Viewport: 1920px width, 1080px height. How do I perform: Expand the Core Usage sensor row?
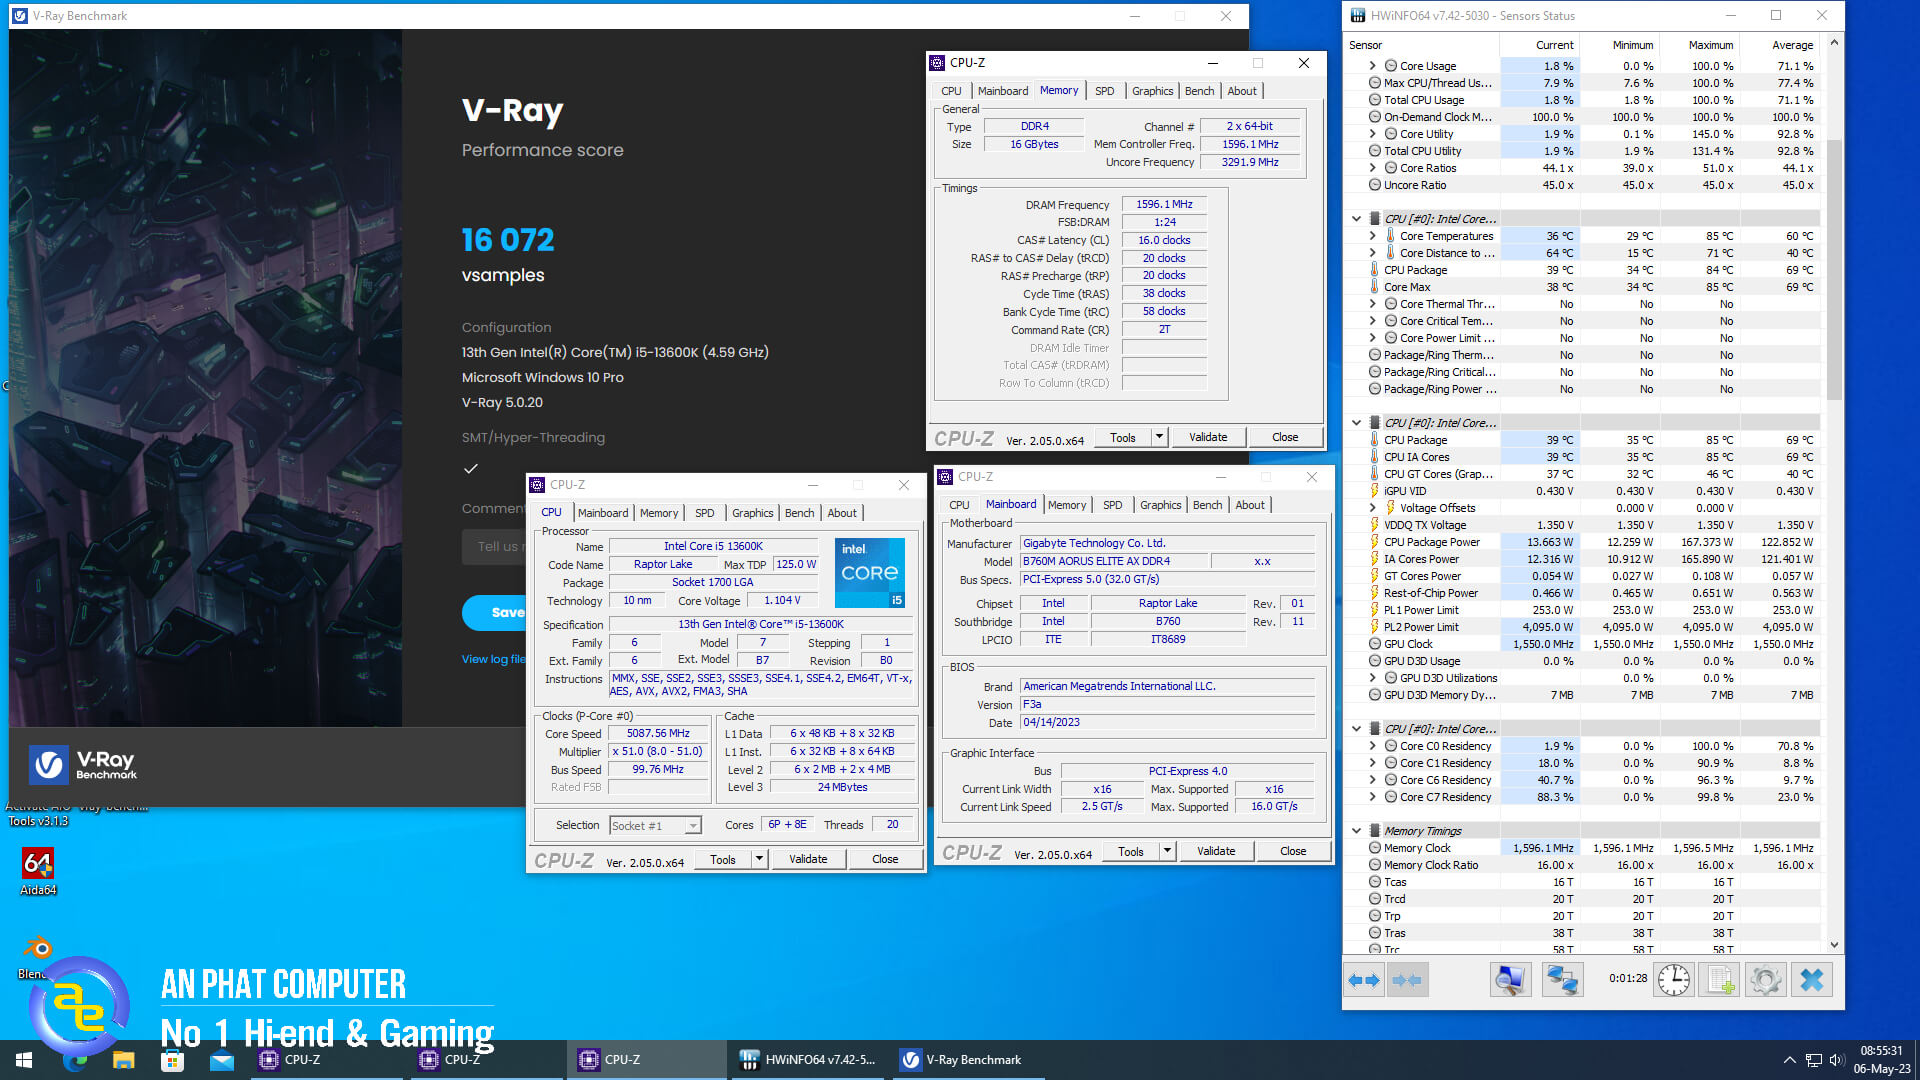[1373, 66]
